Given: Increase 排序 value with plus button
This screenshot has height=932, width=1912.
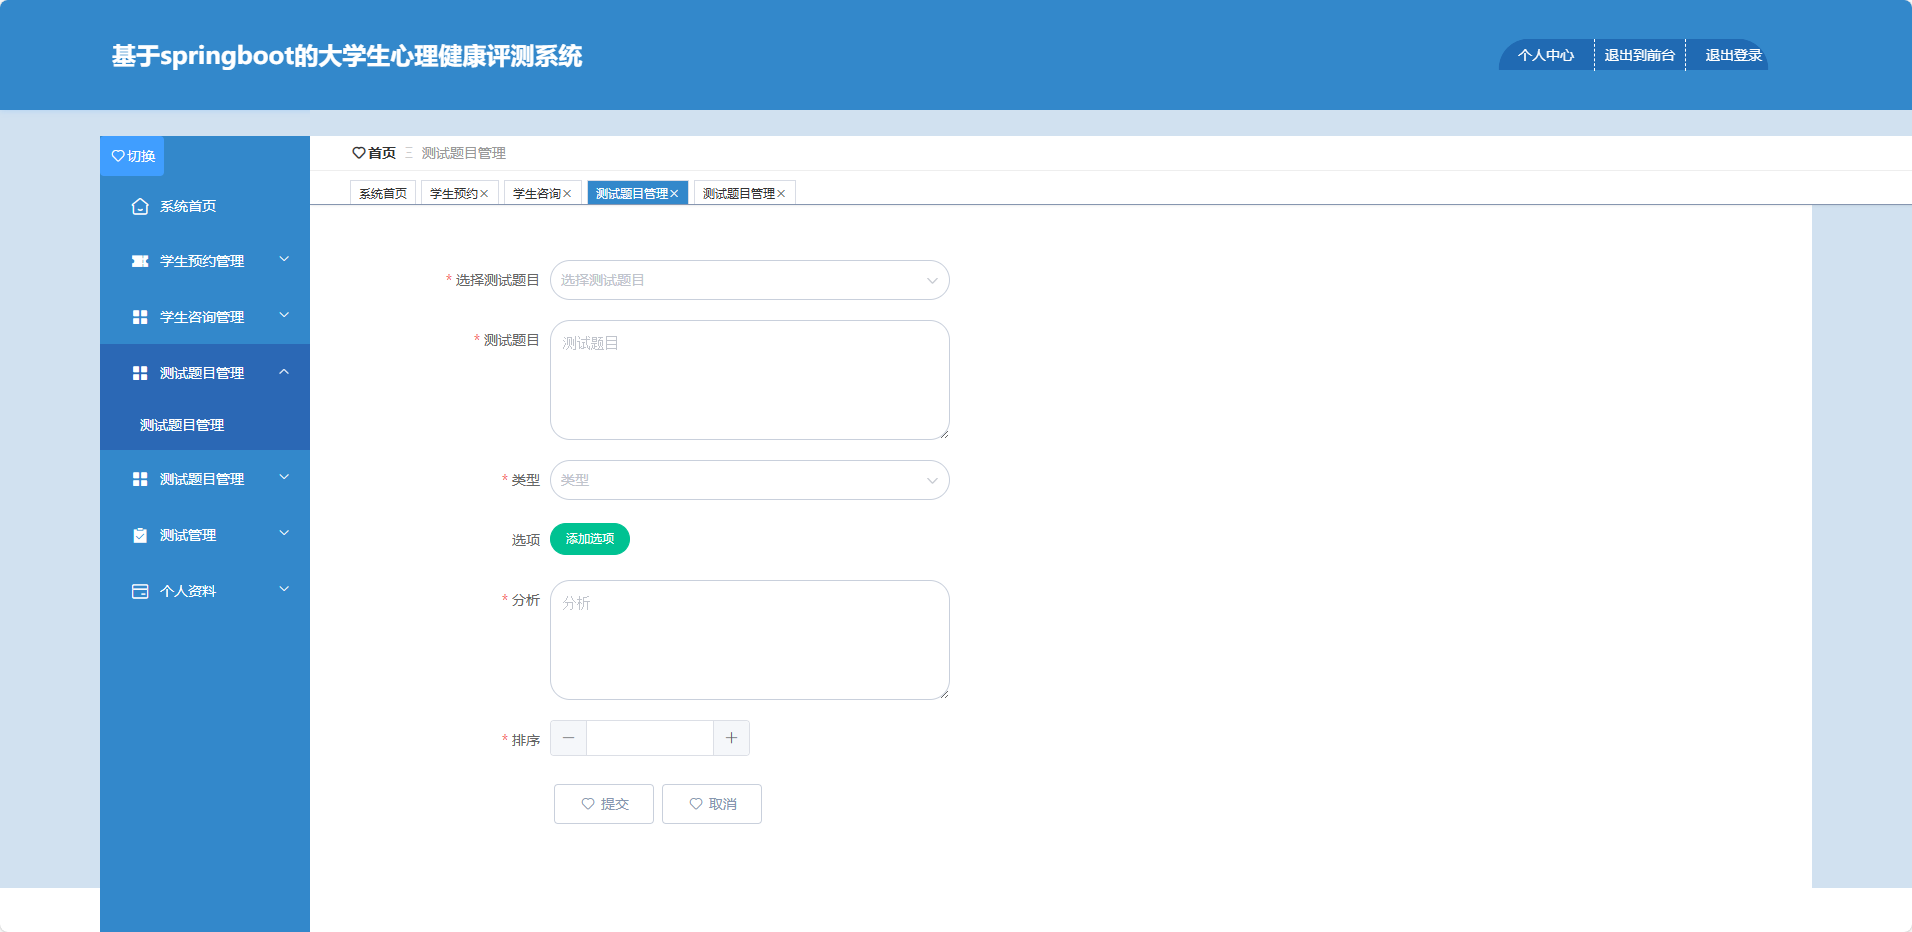Looking at the screenshot, I should click(x=731, y=738).
